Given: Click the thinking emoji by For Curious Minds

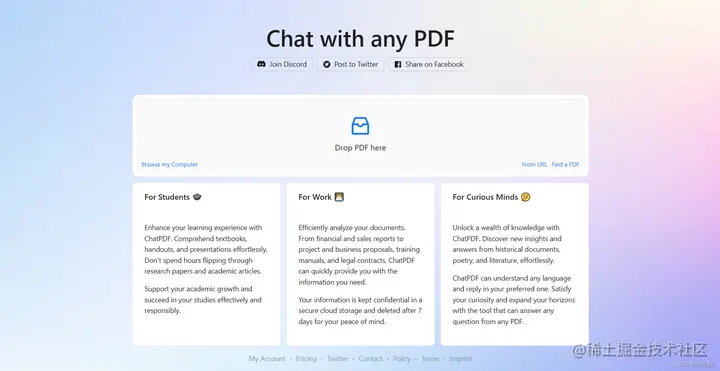Looking at the screenshot, I should click(526, 197).
